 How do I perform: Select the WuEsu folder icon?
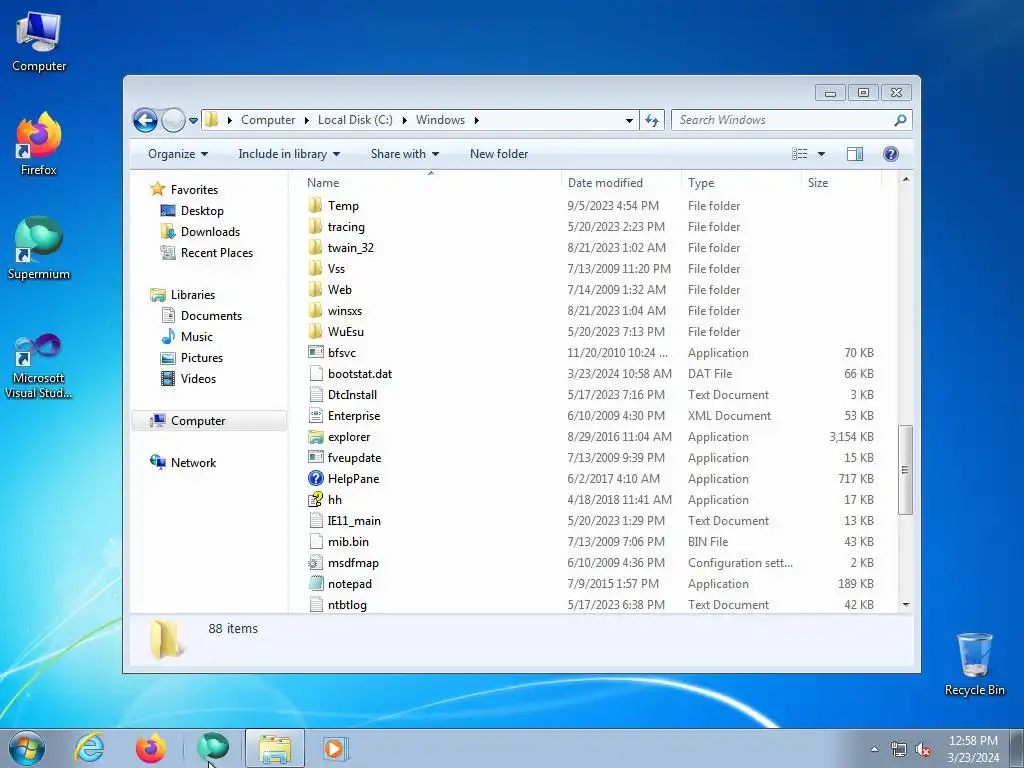pyautogui.click(x=315, y=332)
